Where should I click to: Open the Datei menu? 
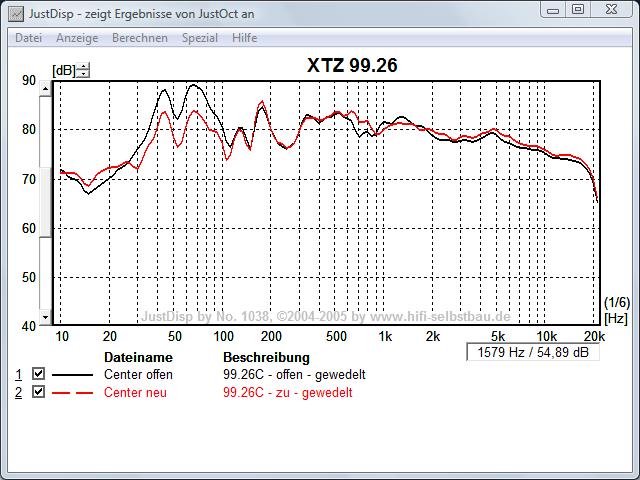tap(28, 38)
